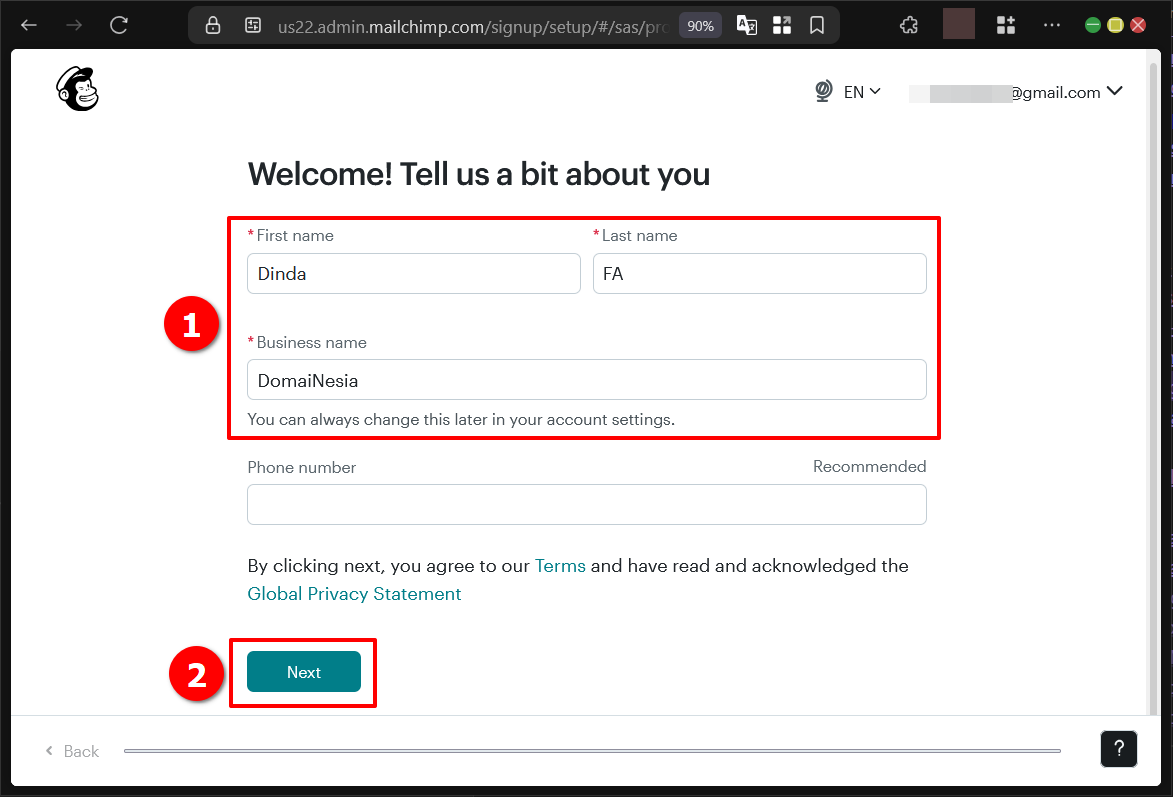Bookmark this page using the bookmark icon

[x=817, y=25]
